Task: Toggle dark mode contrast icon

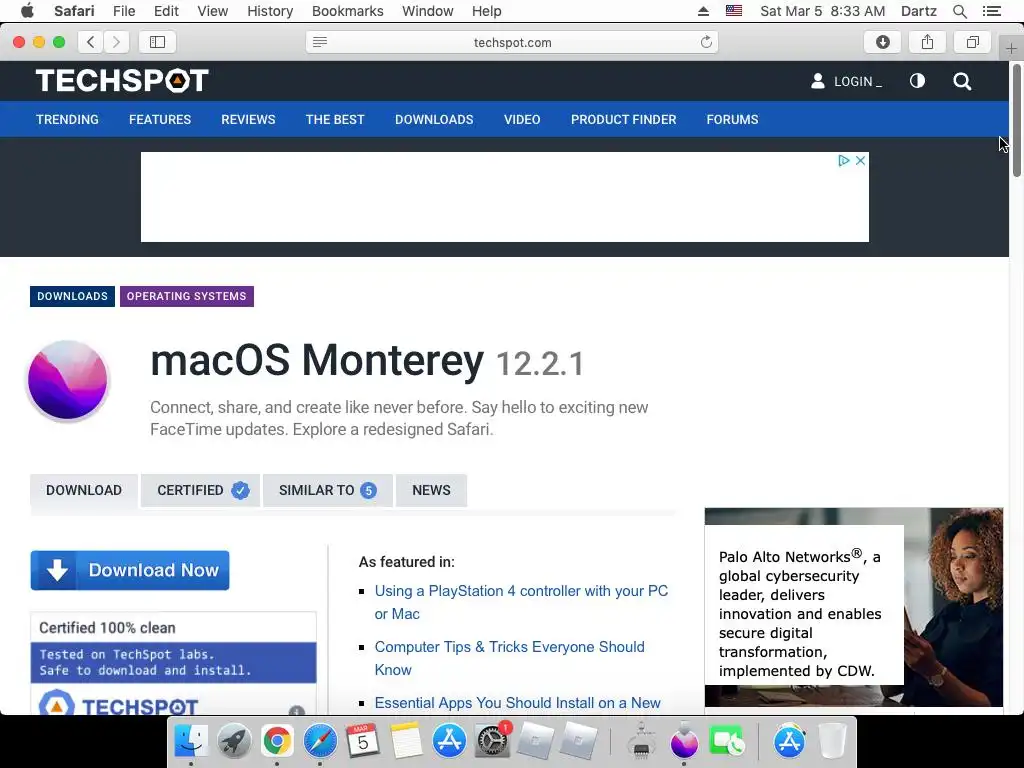Action: point(918,81)
